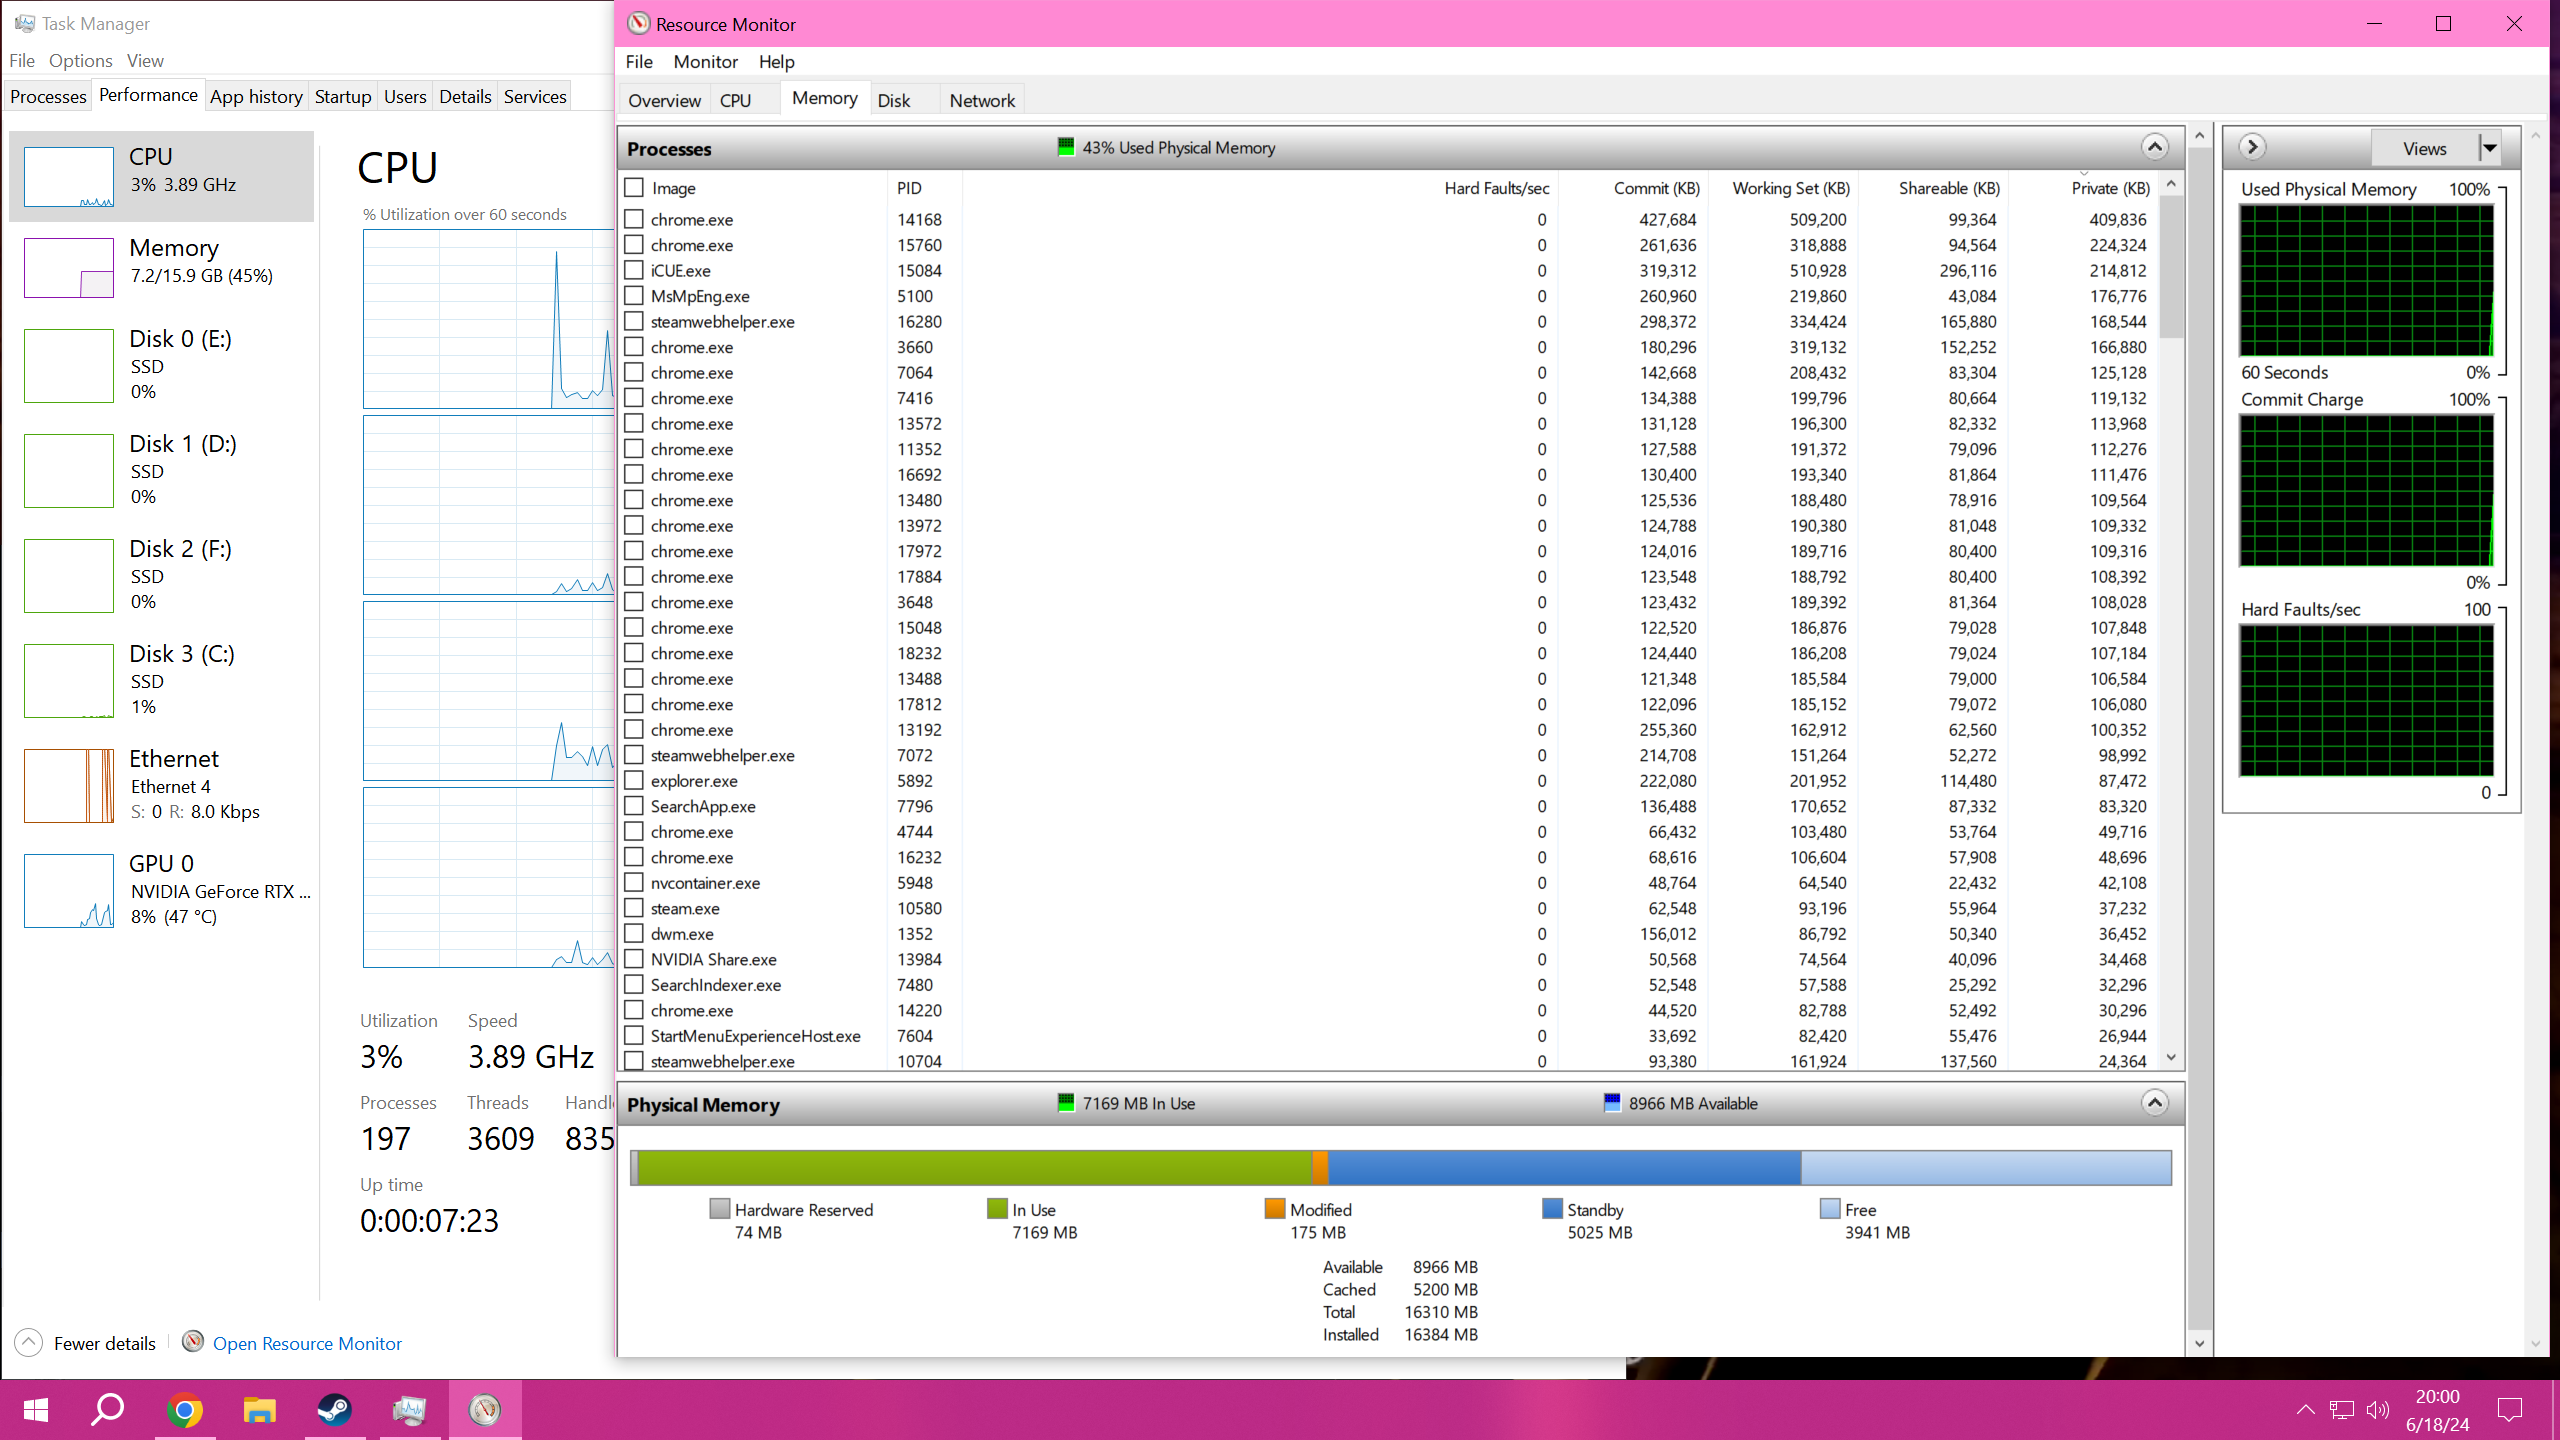Click Open Resource Monitor link
The width and height of the screenshot is (2560, 1440).
(307, 1343)
